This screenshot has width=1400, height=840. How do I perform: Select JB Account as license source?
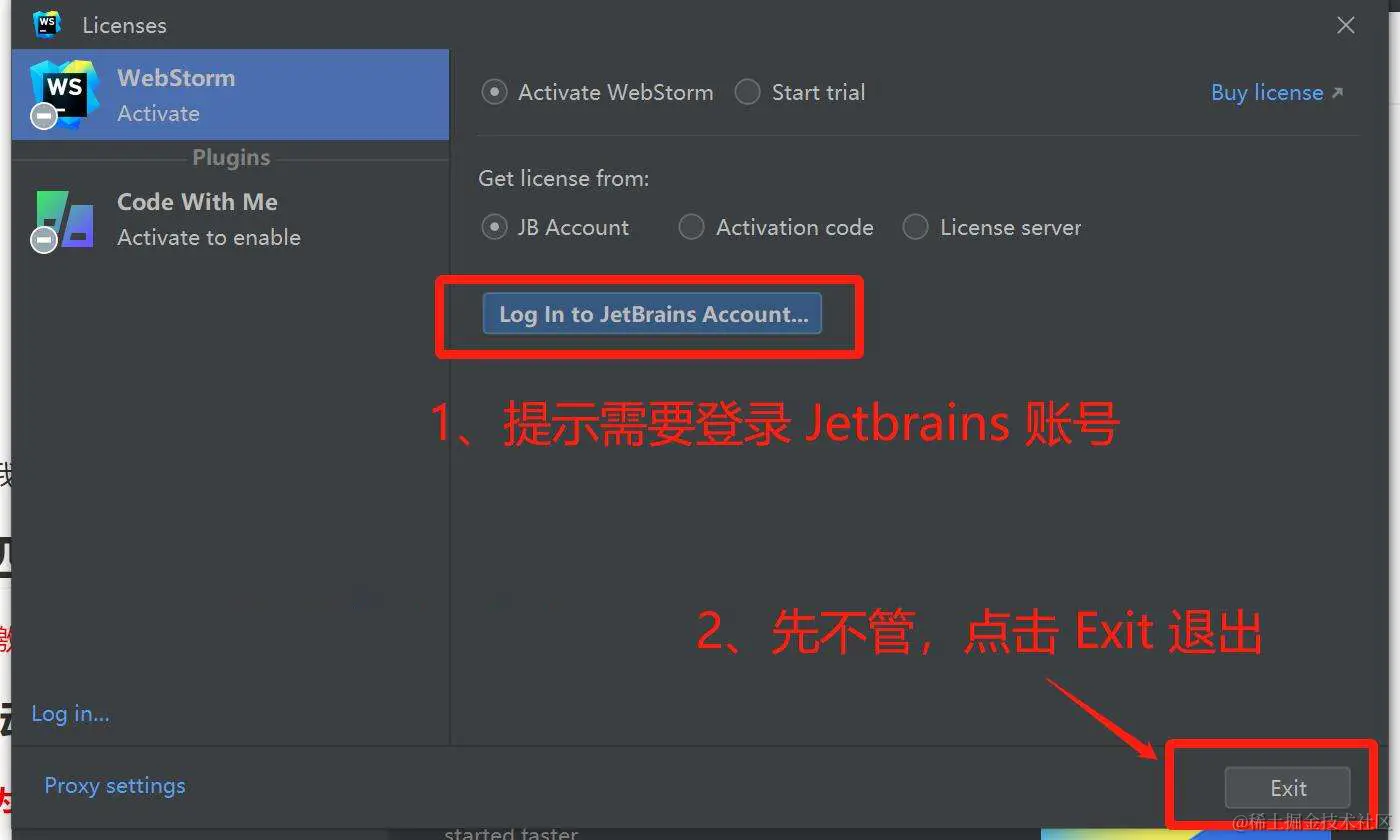[555, 227]
